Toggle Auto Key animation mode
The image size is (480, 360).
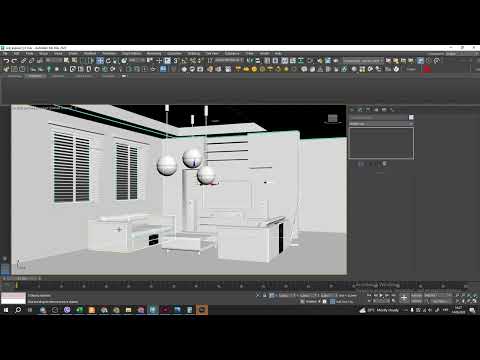(417, 295)
